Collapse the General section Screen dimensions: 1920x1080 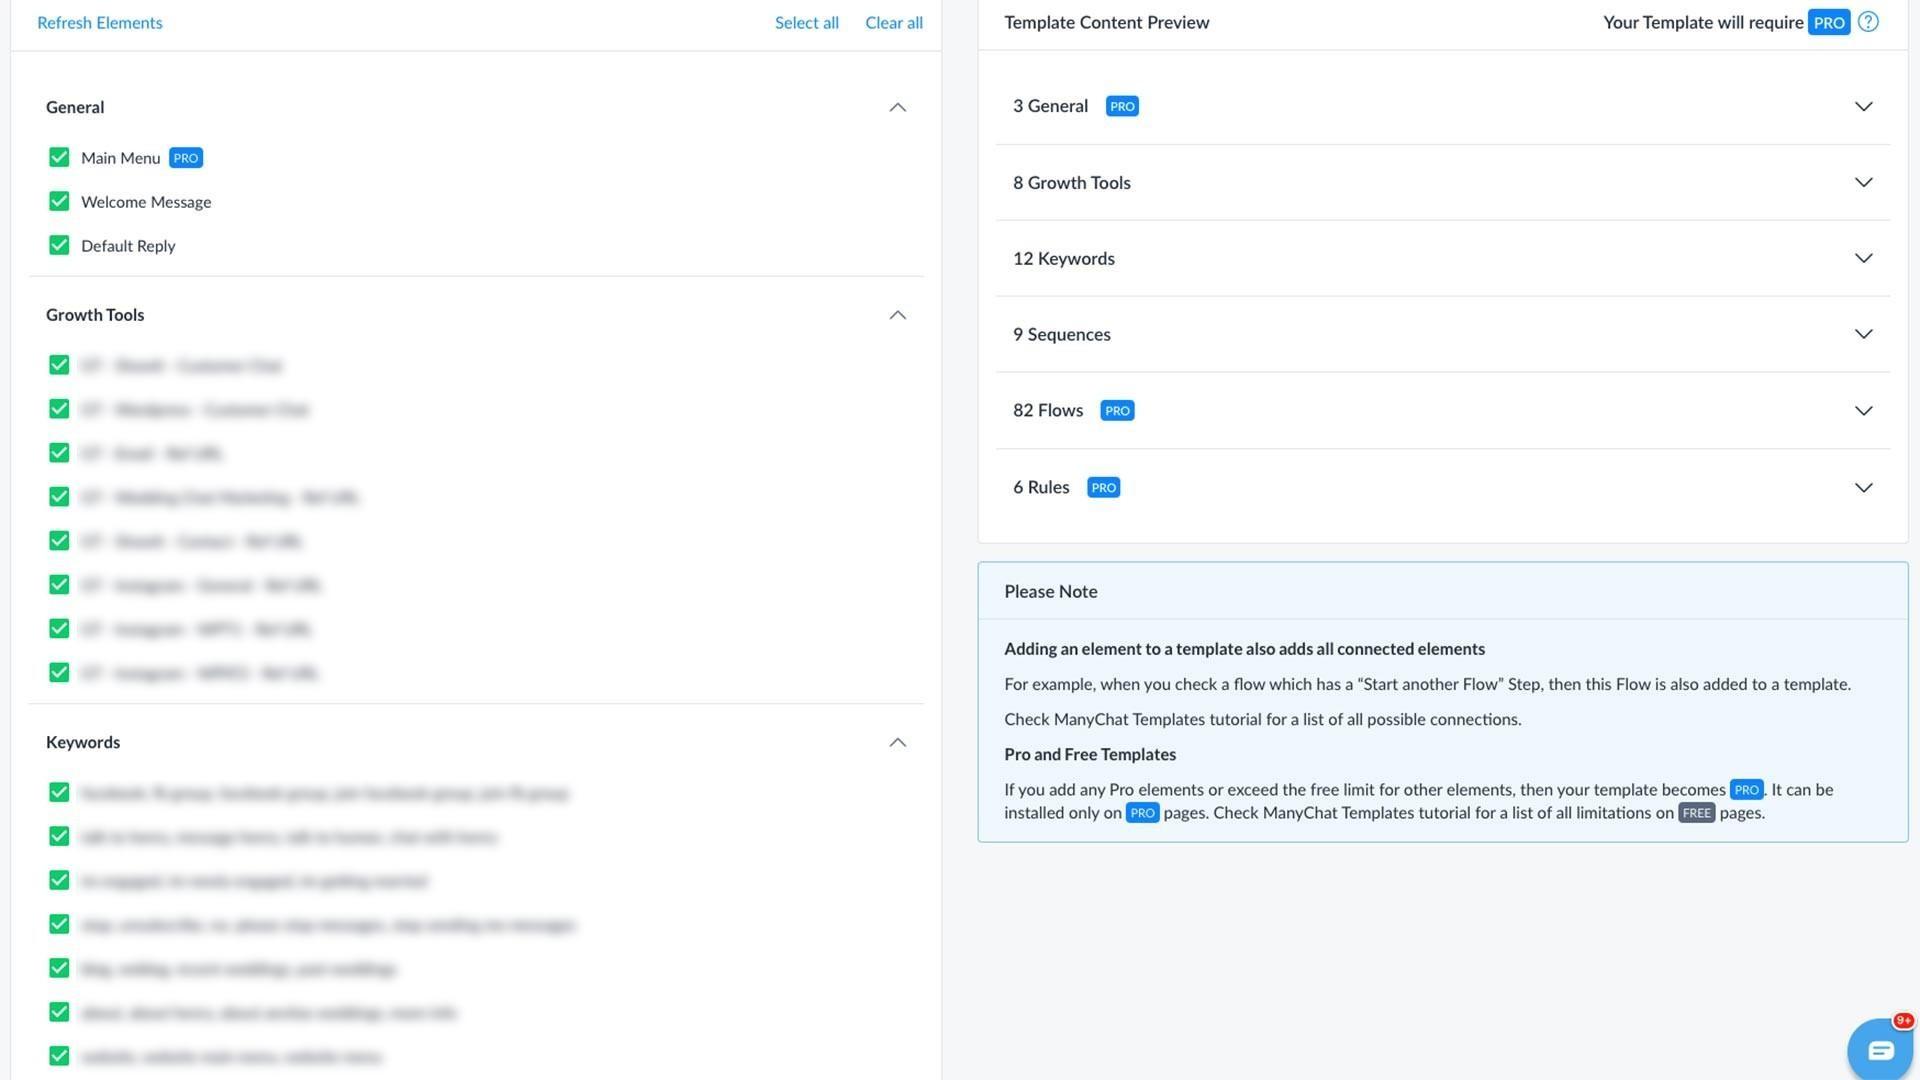tap(897, 108)
